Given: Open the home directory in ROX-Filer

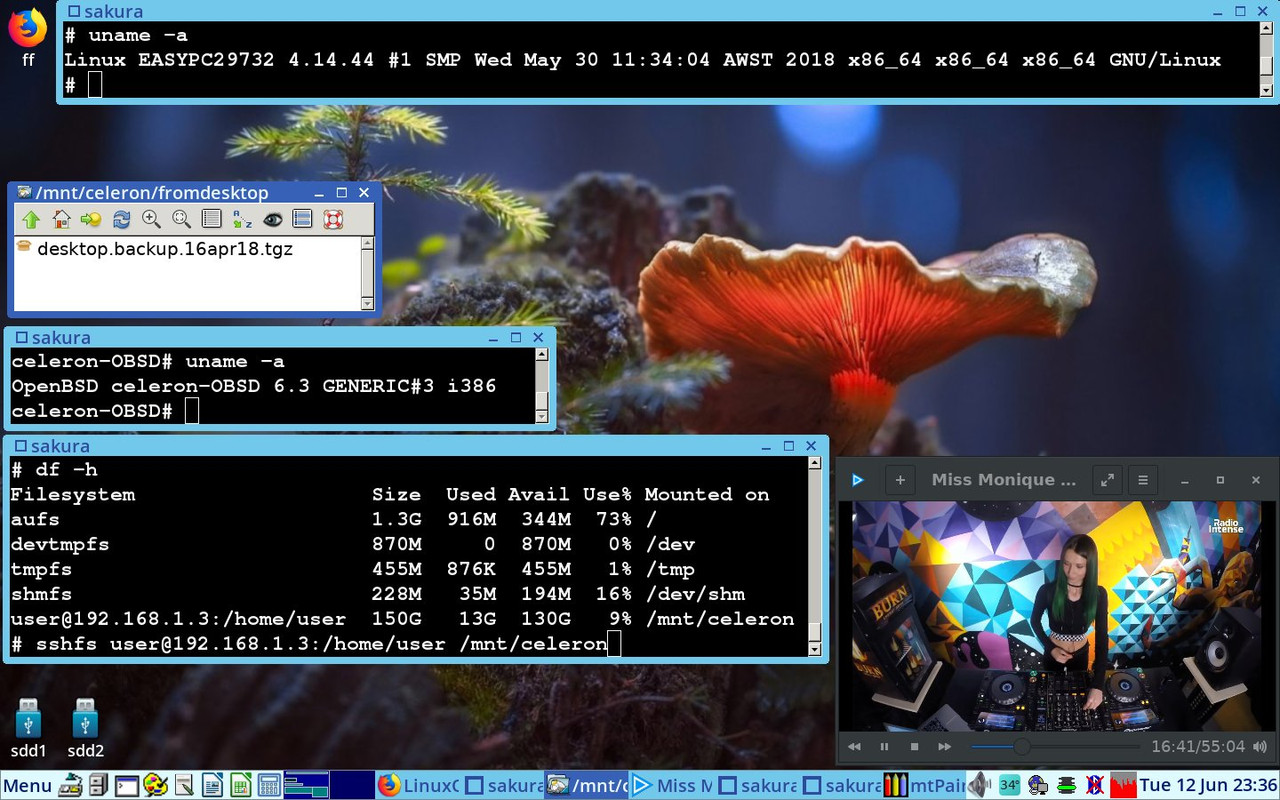Looking at the screenshot, I should 61,219.
